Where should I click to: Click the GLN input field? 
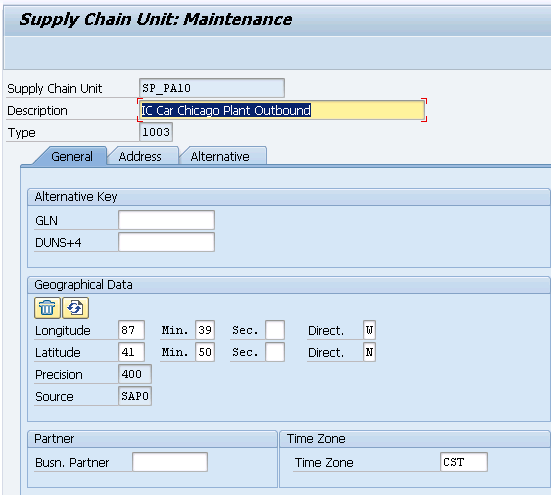[x=167, y=220]
